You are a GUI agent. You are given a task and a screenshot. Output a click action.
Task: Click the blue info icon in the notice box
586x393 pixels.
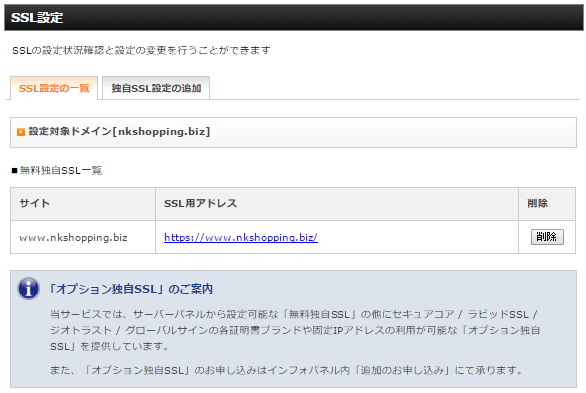(28, 288)
